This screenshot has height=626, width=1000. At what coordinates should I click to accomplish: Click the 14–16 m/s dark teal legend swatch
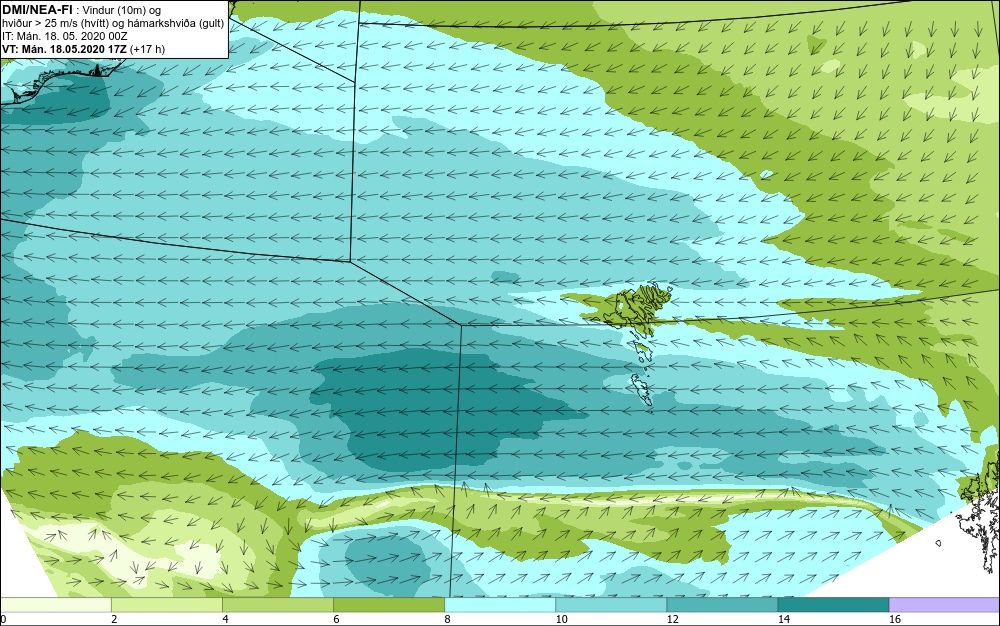tap(833, 604)
